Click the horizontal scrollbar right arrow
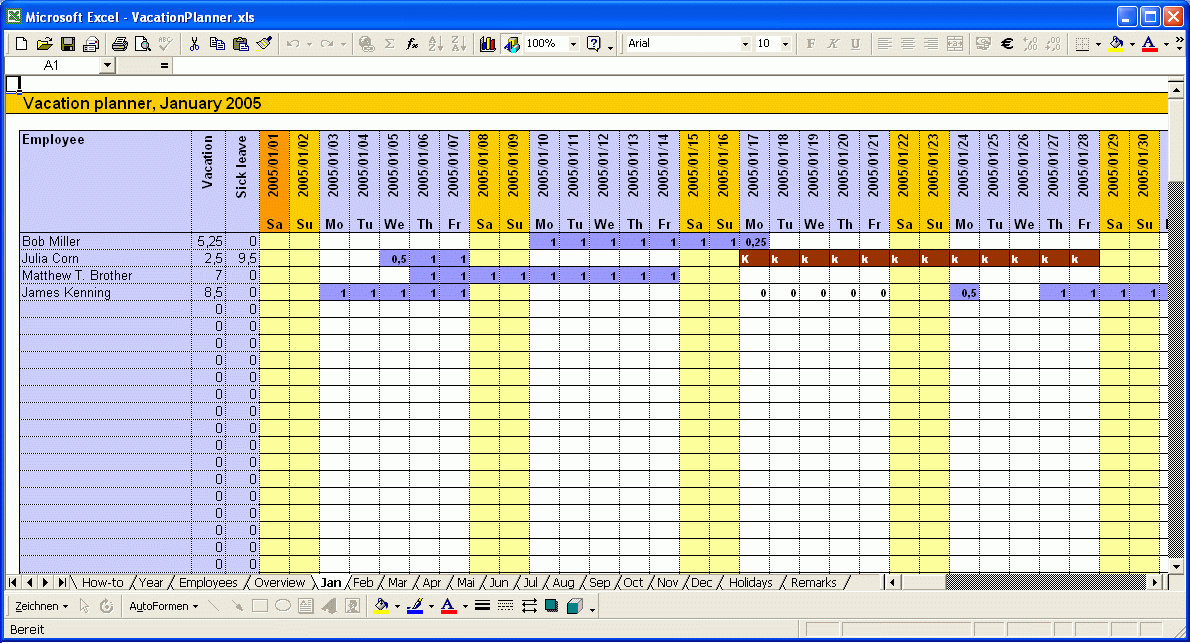This screenshot has width=1190, height=643. coord(1155,582)
